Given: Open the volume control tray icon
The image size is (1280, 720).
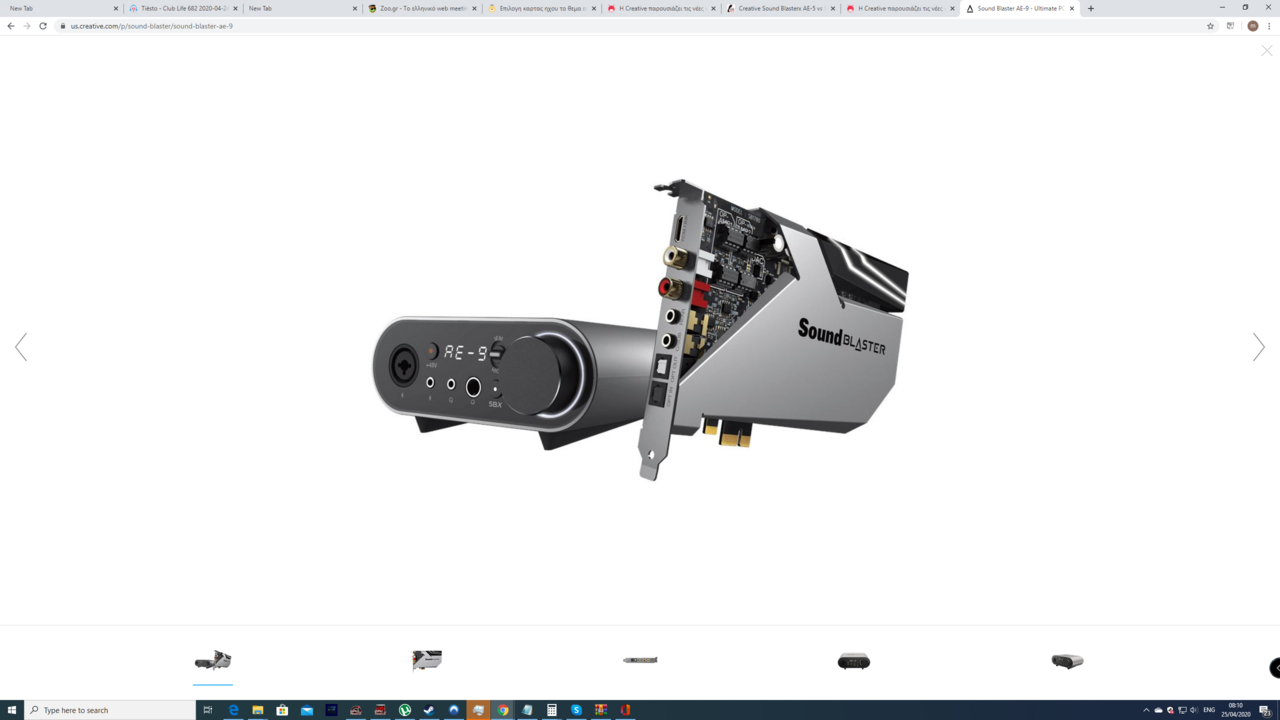Looking at the screenshot, I should 1194,710.
